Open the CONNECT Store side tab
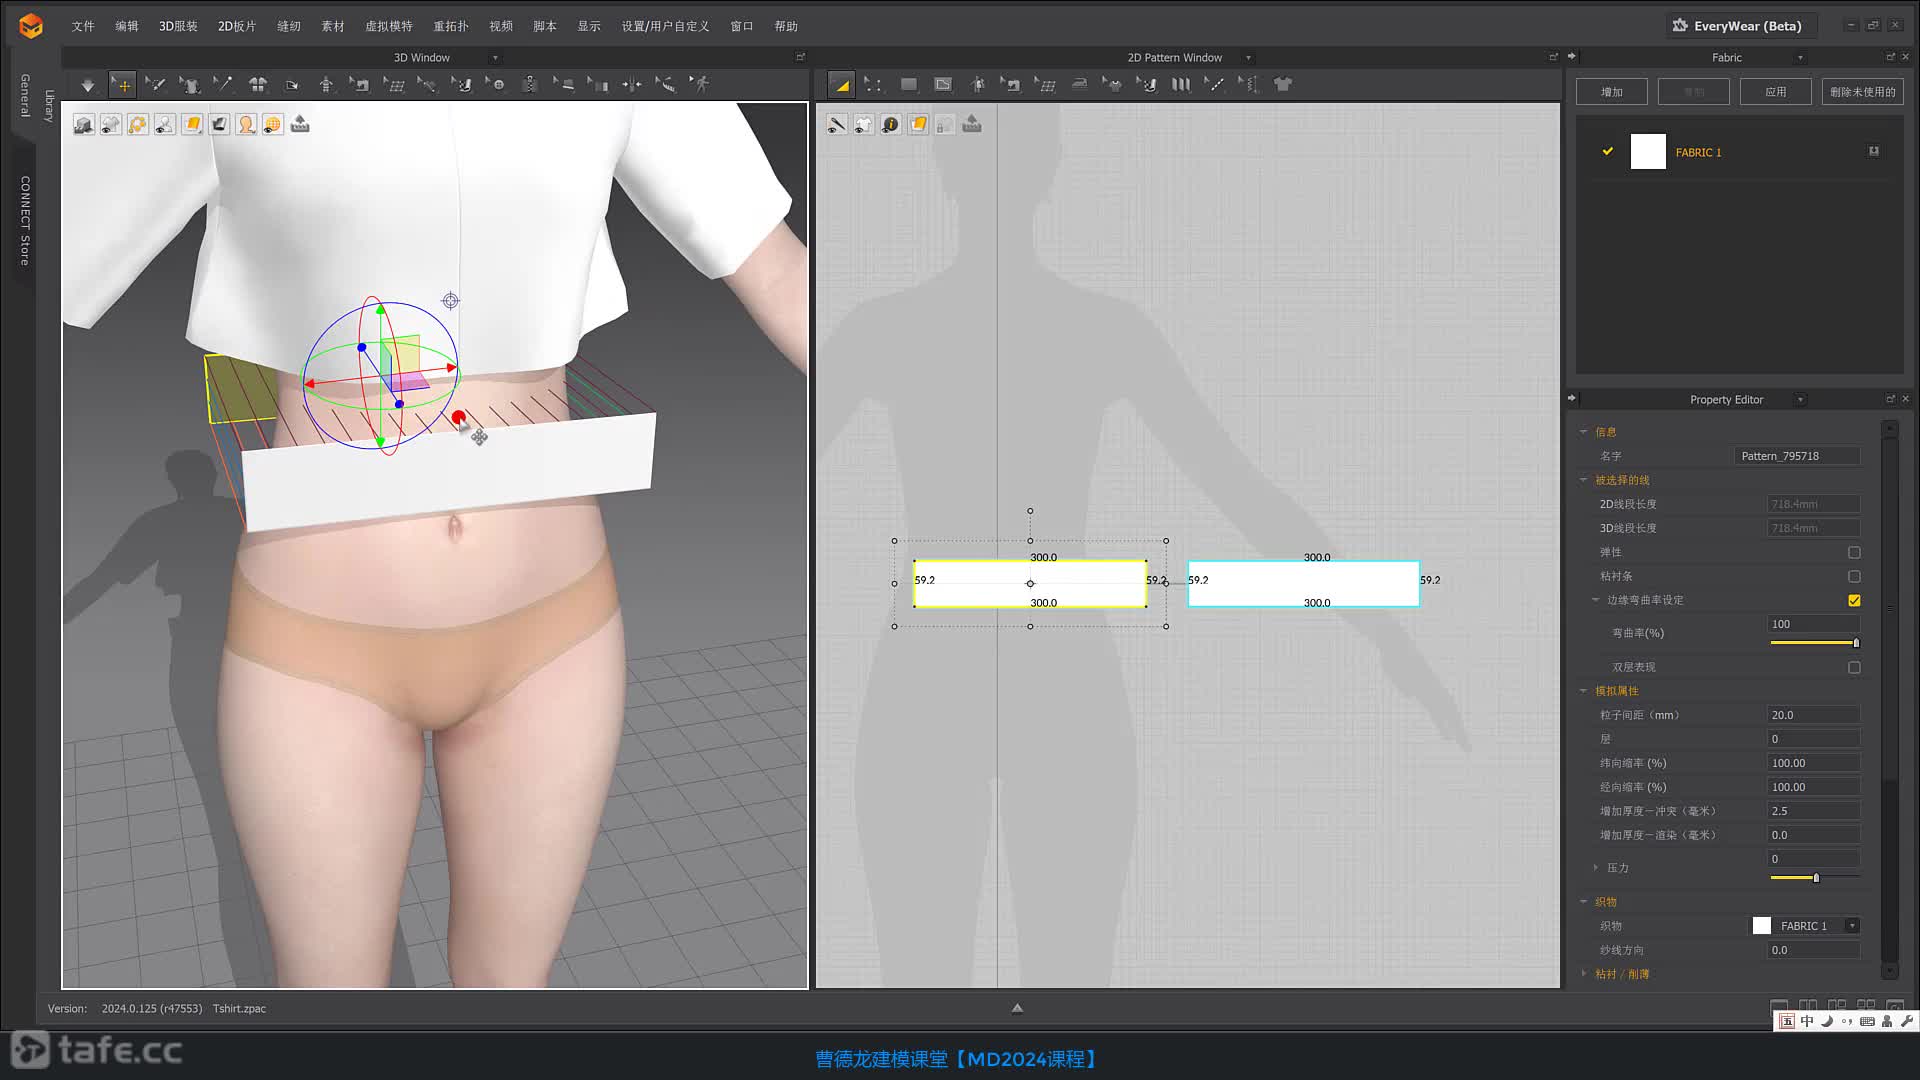The image size is (1920, 1080). [25, 221]
